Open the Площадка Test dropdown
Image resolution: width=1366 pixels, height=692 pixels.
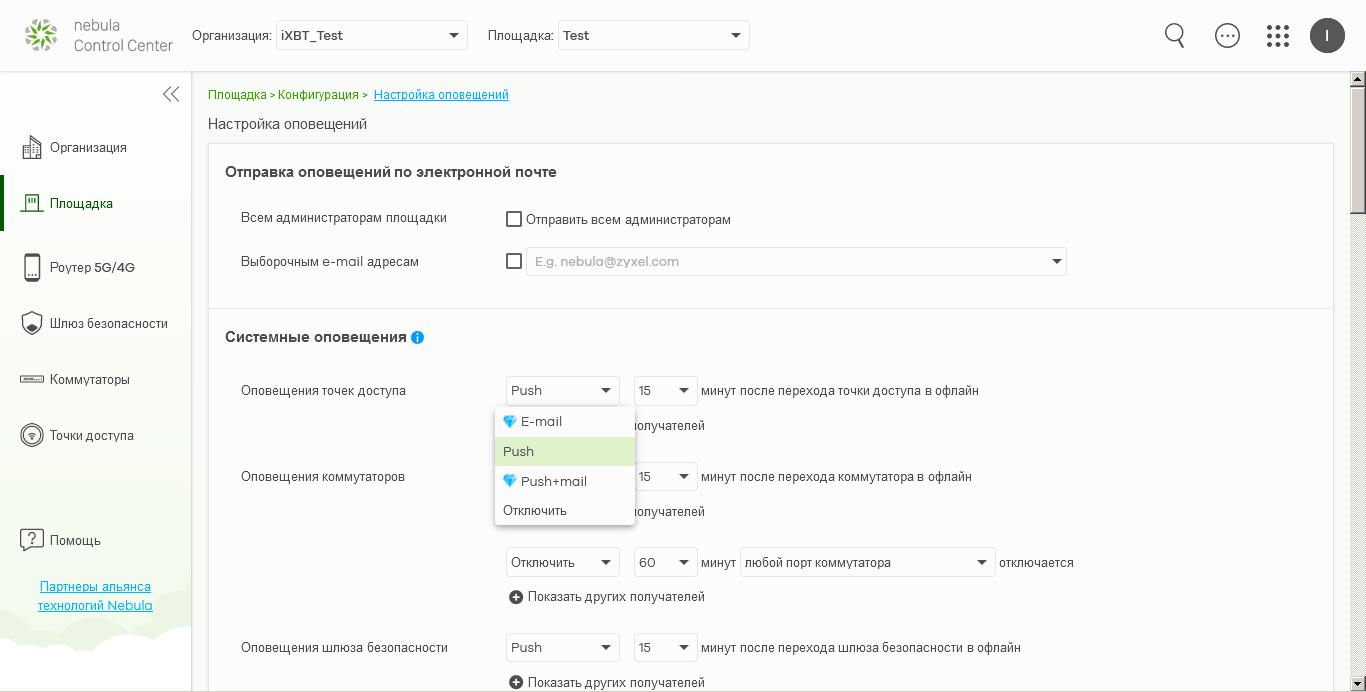[x=653, y=36]
